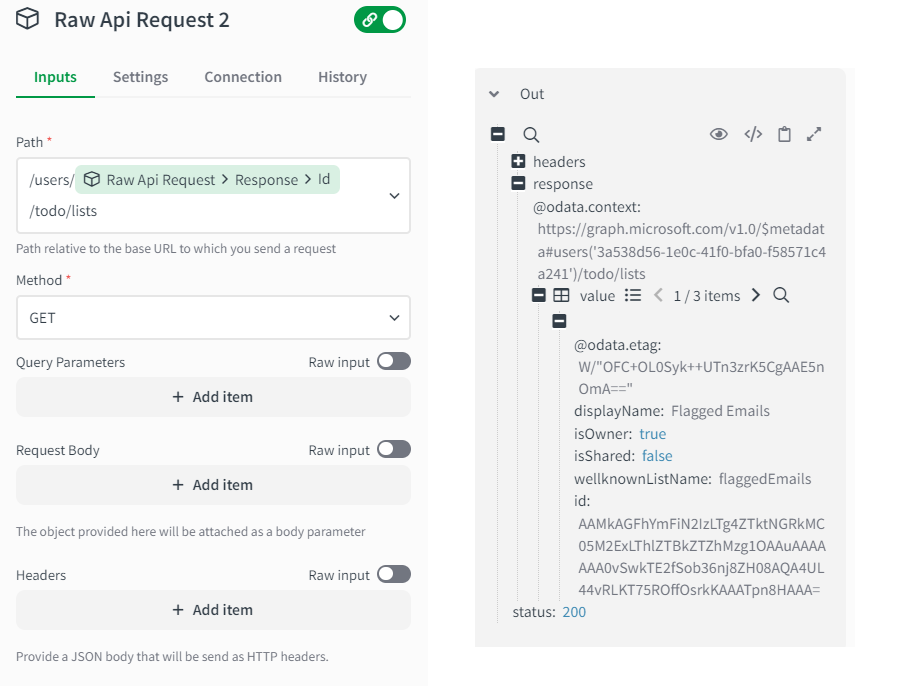The height and width of the screenshot is (687, 898).
Task: Open the Method GET dropdown
Action: [213, 318]
